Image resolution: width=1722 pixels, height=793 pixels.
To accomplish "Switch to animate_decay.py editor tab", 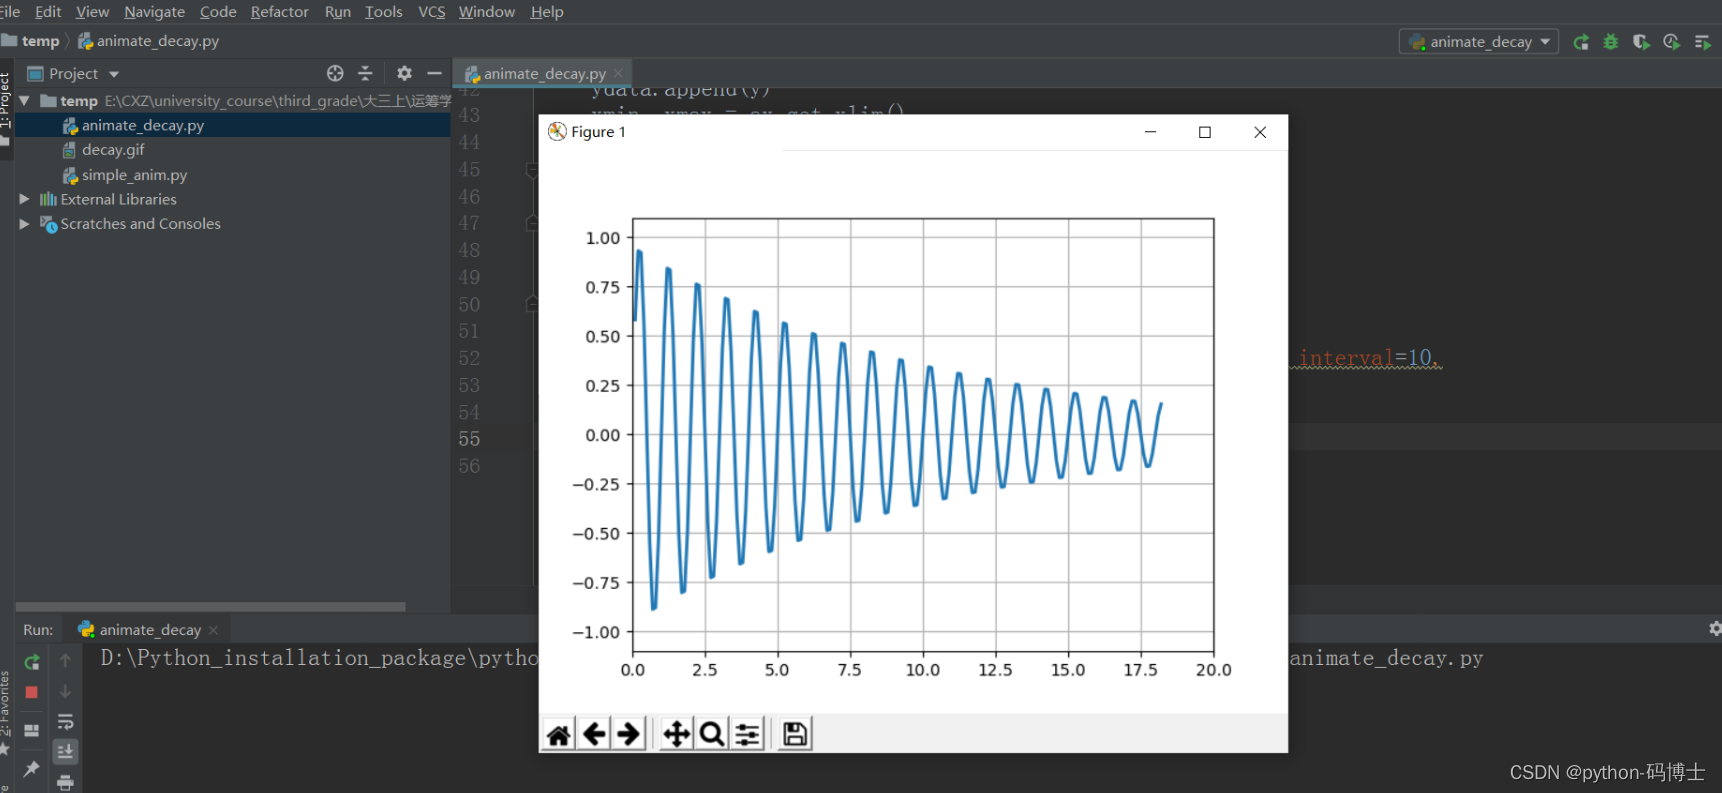I will (544, 74).
